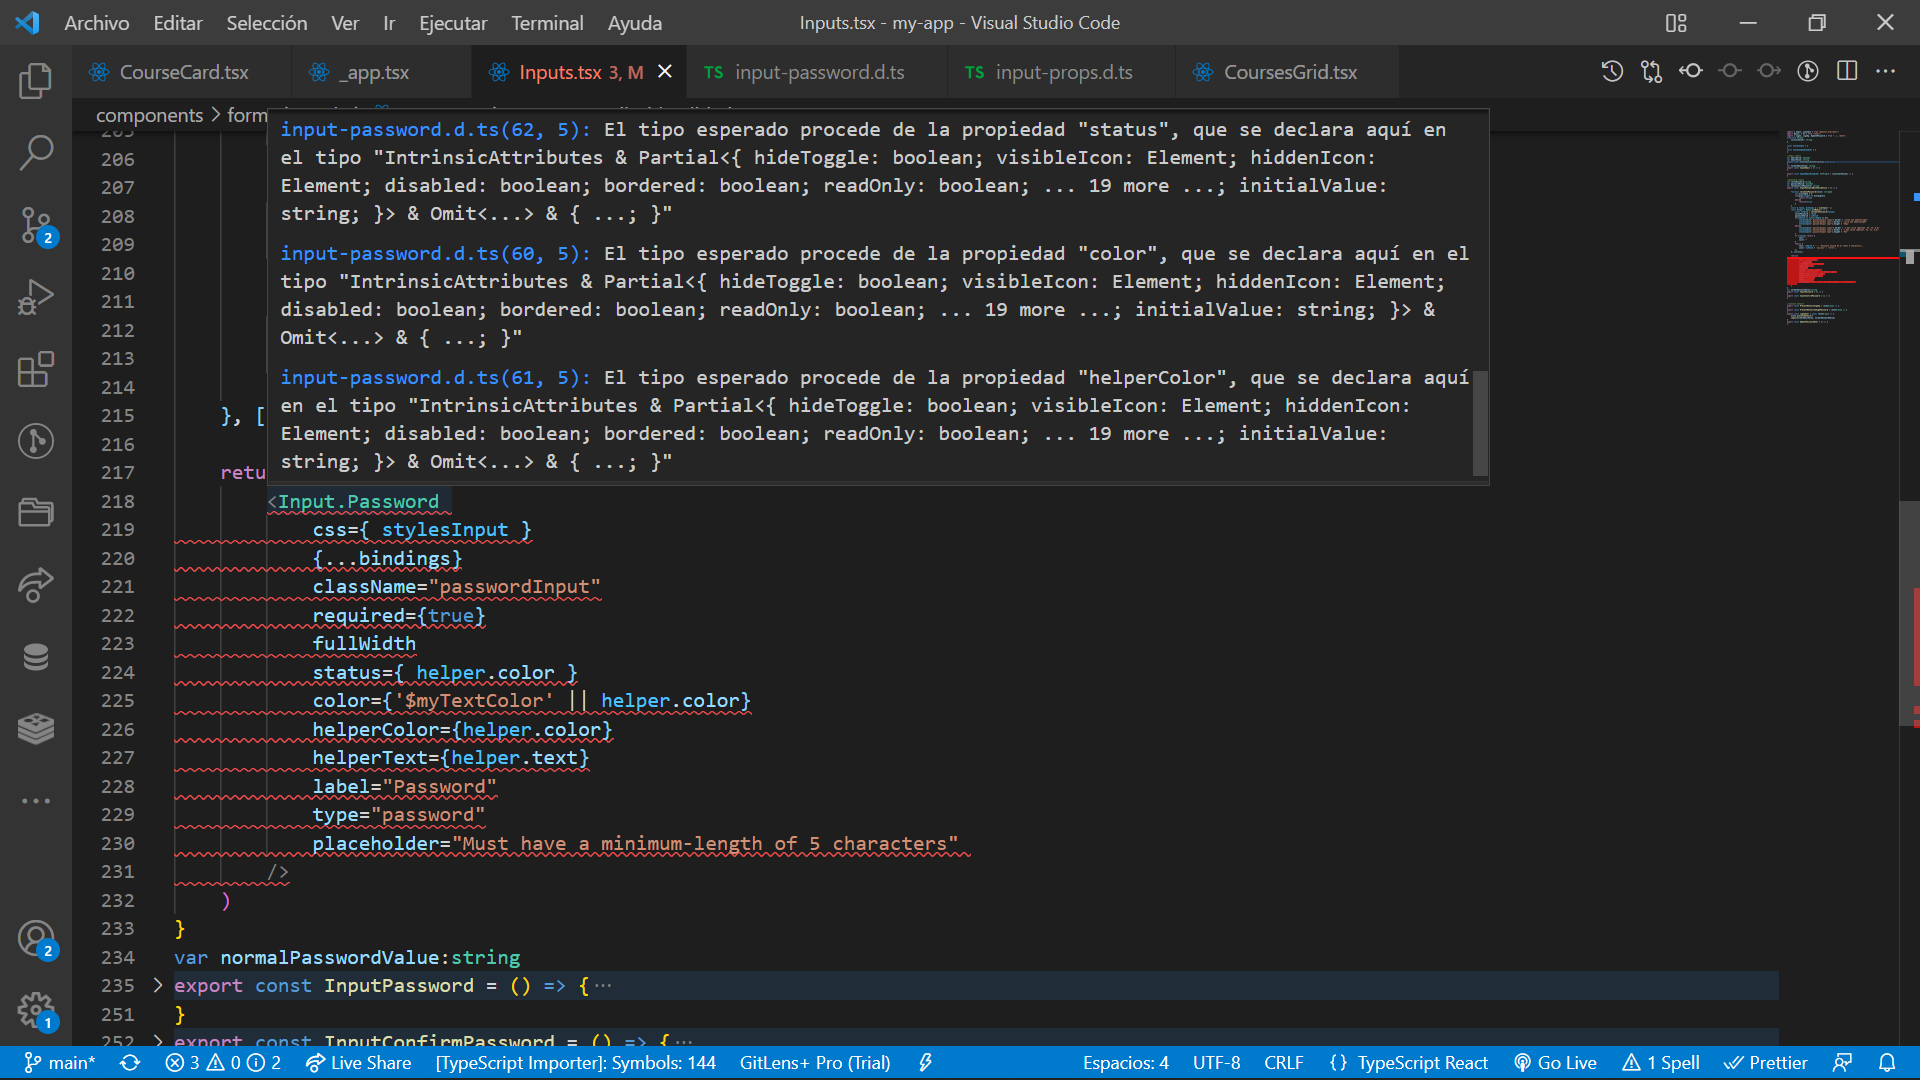This screenshot has width=1920, height=1080.
Task: Toggle spell checking via the 1 Spell item
Action: (x=1660, y=1063)
